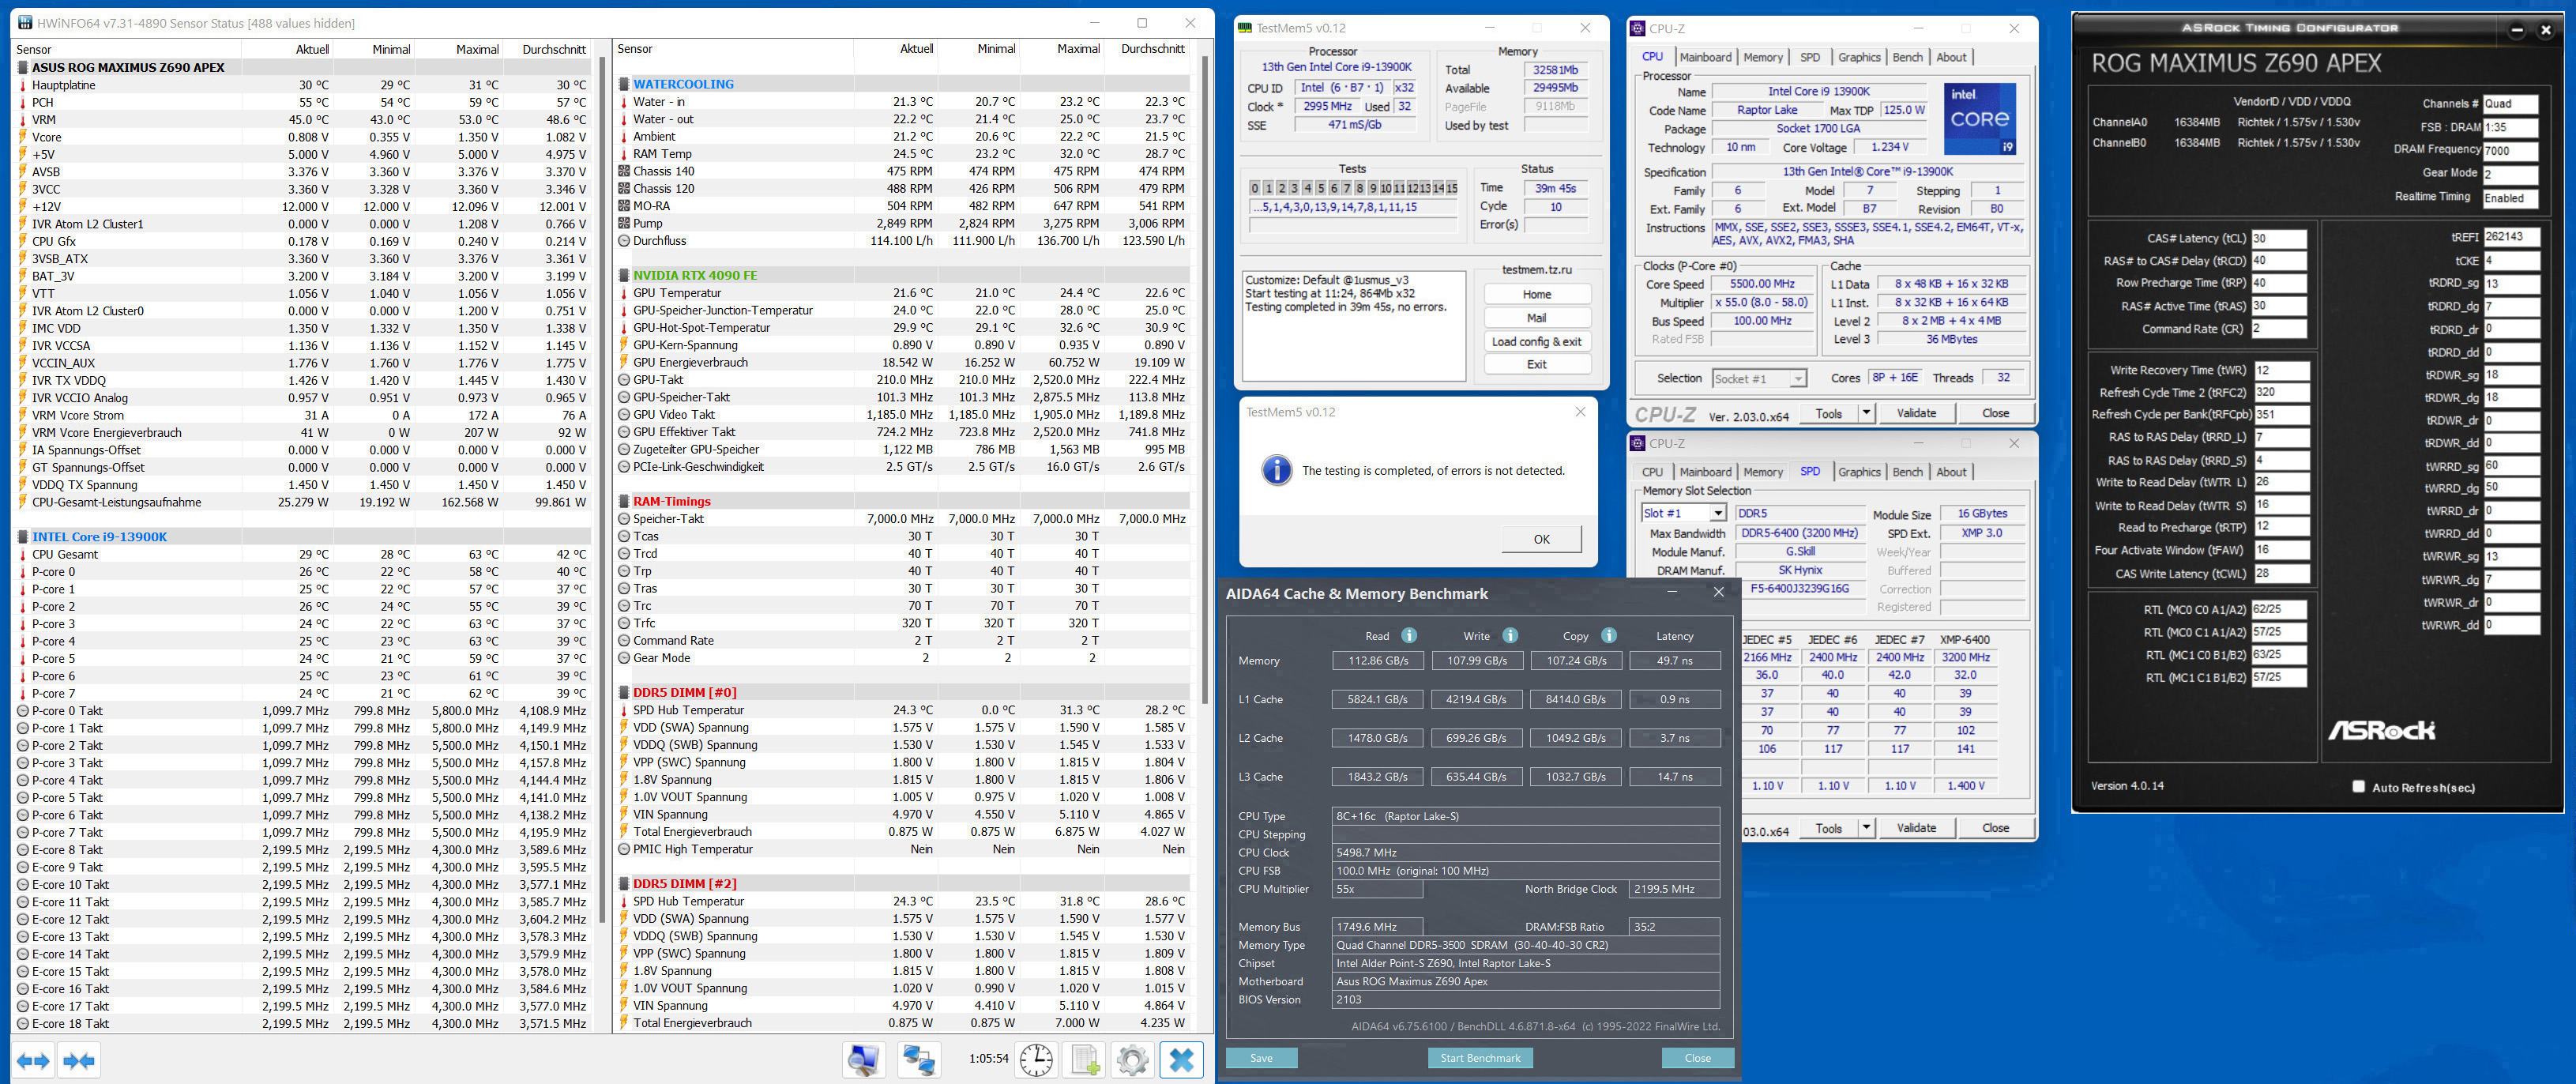2576x1084 pixels.
Task: Open the Tools dropdown arrow in upper CPU-Z window
Action: (1866, 413)
